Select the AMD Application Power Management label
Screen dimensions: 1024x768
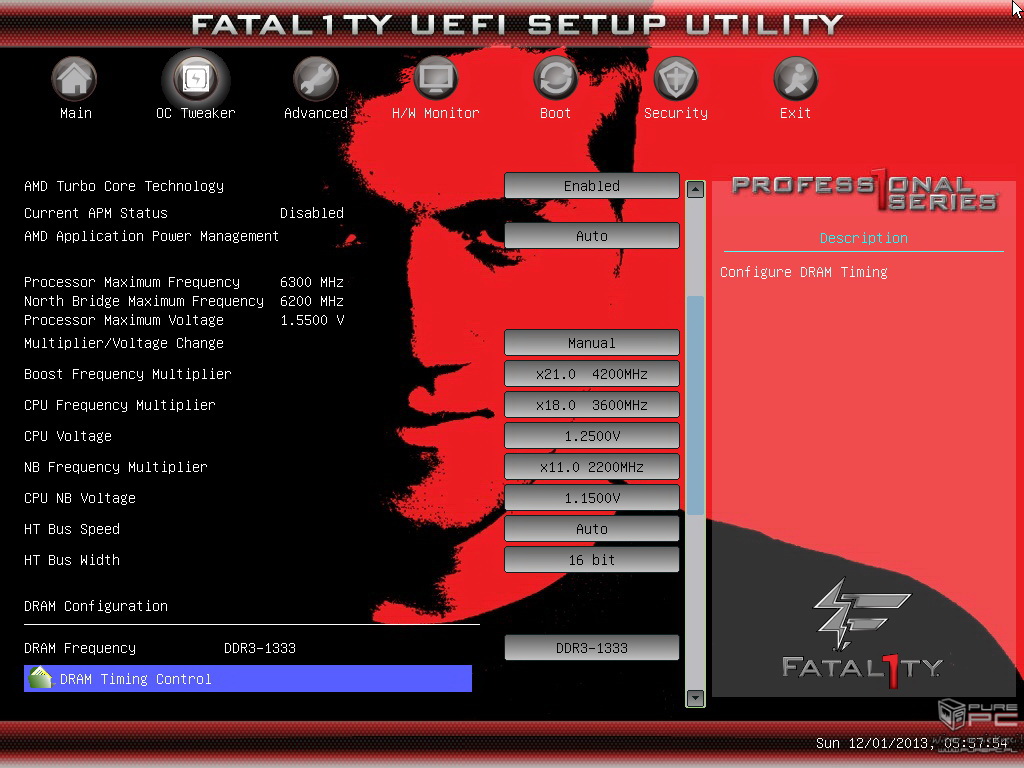pos(152,236)
